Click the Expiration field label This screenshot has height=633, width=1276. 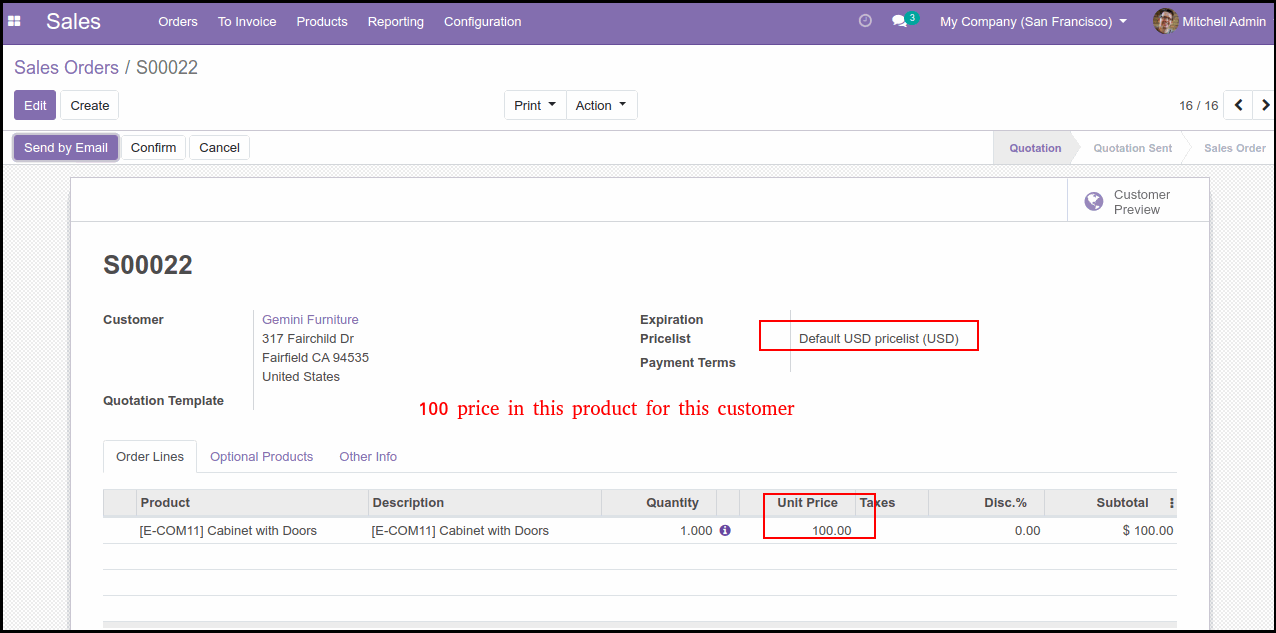point(671,319)
